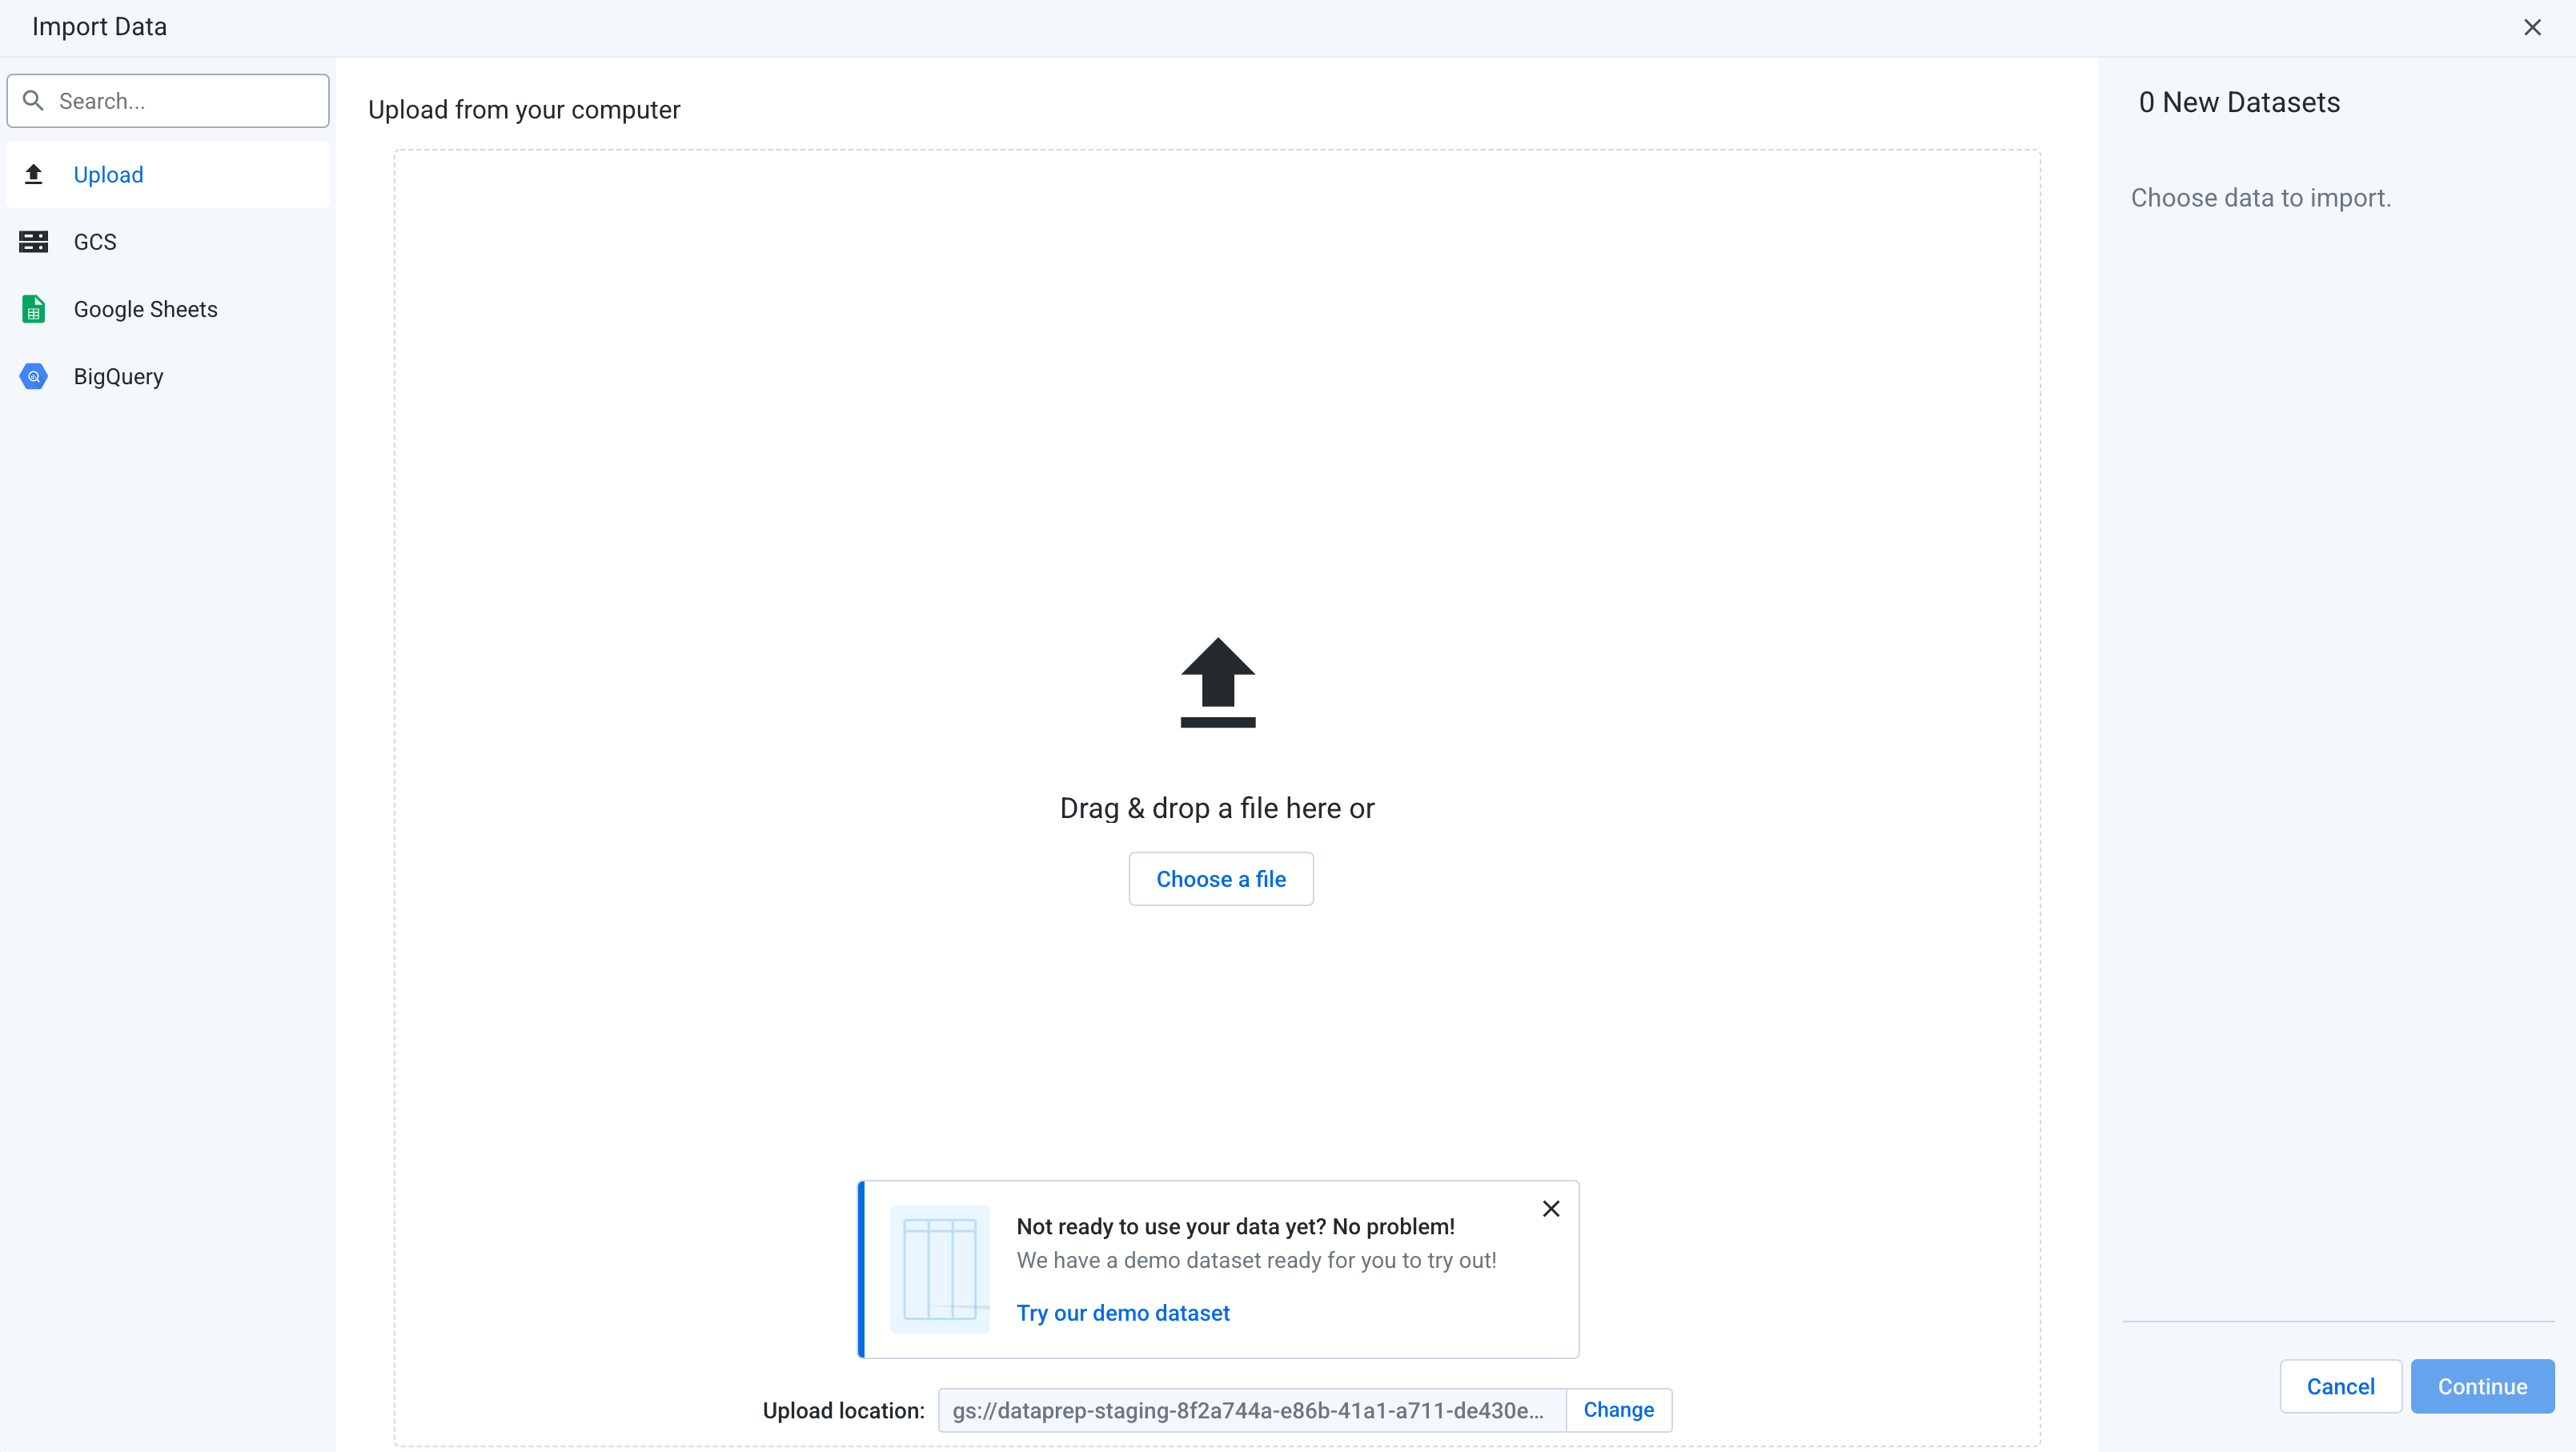Open the BigQuery import source
Viewport: 2576px width, 1452px height.
coord(117,377)
